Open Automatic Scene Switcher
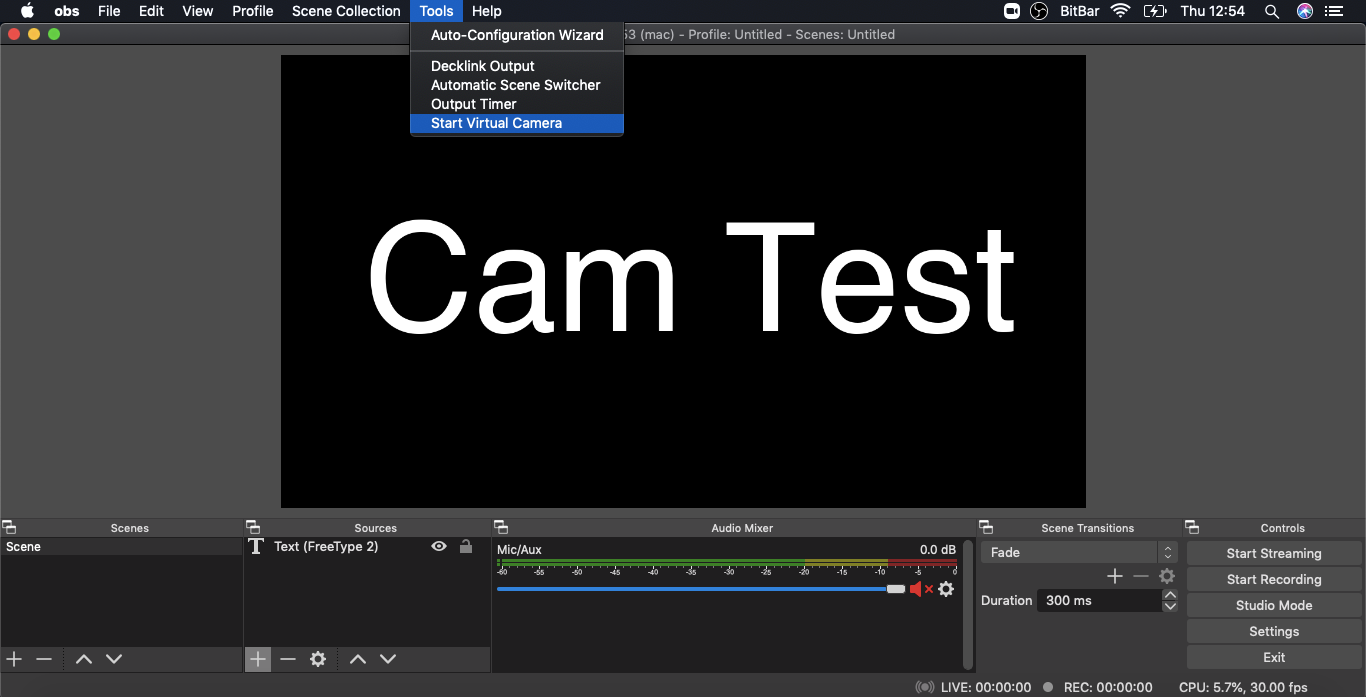Viewport: 1366px width, 697px height. [517, 85]
